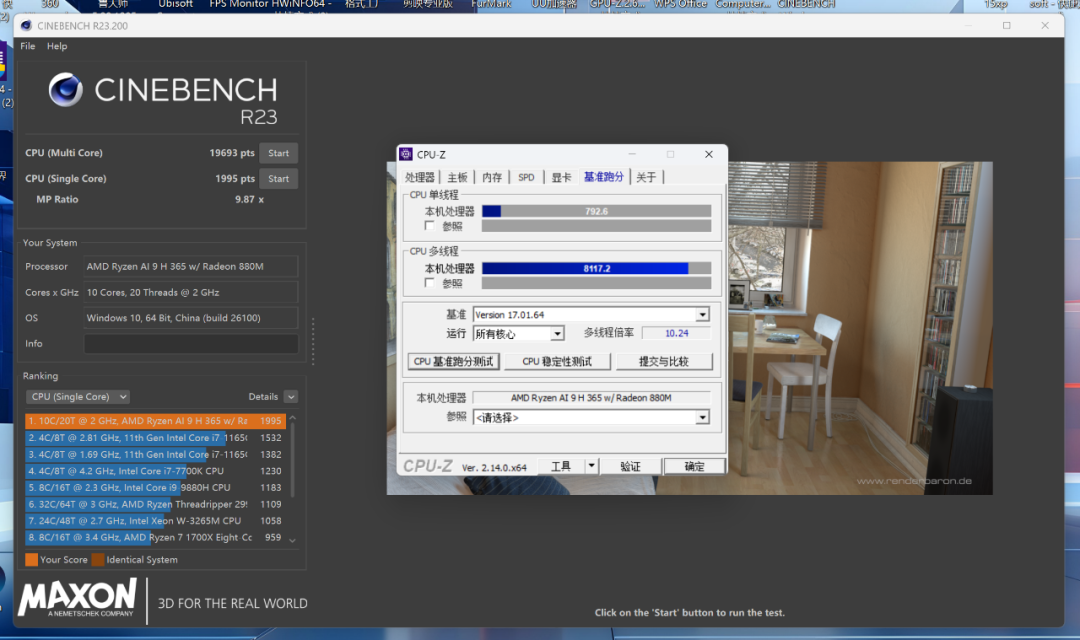The width and height of the screenshot is (1080, 640).
Task: Switch to the SPD tab in CPU-Z
Action: 526,177
